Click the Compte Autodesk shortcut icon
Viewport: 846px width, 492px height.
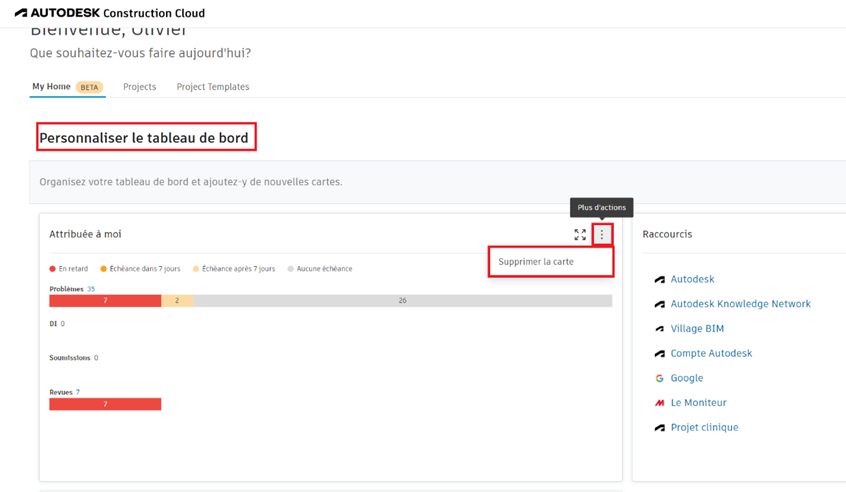click(659, 354)
